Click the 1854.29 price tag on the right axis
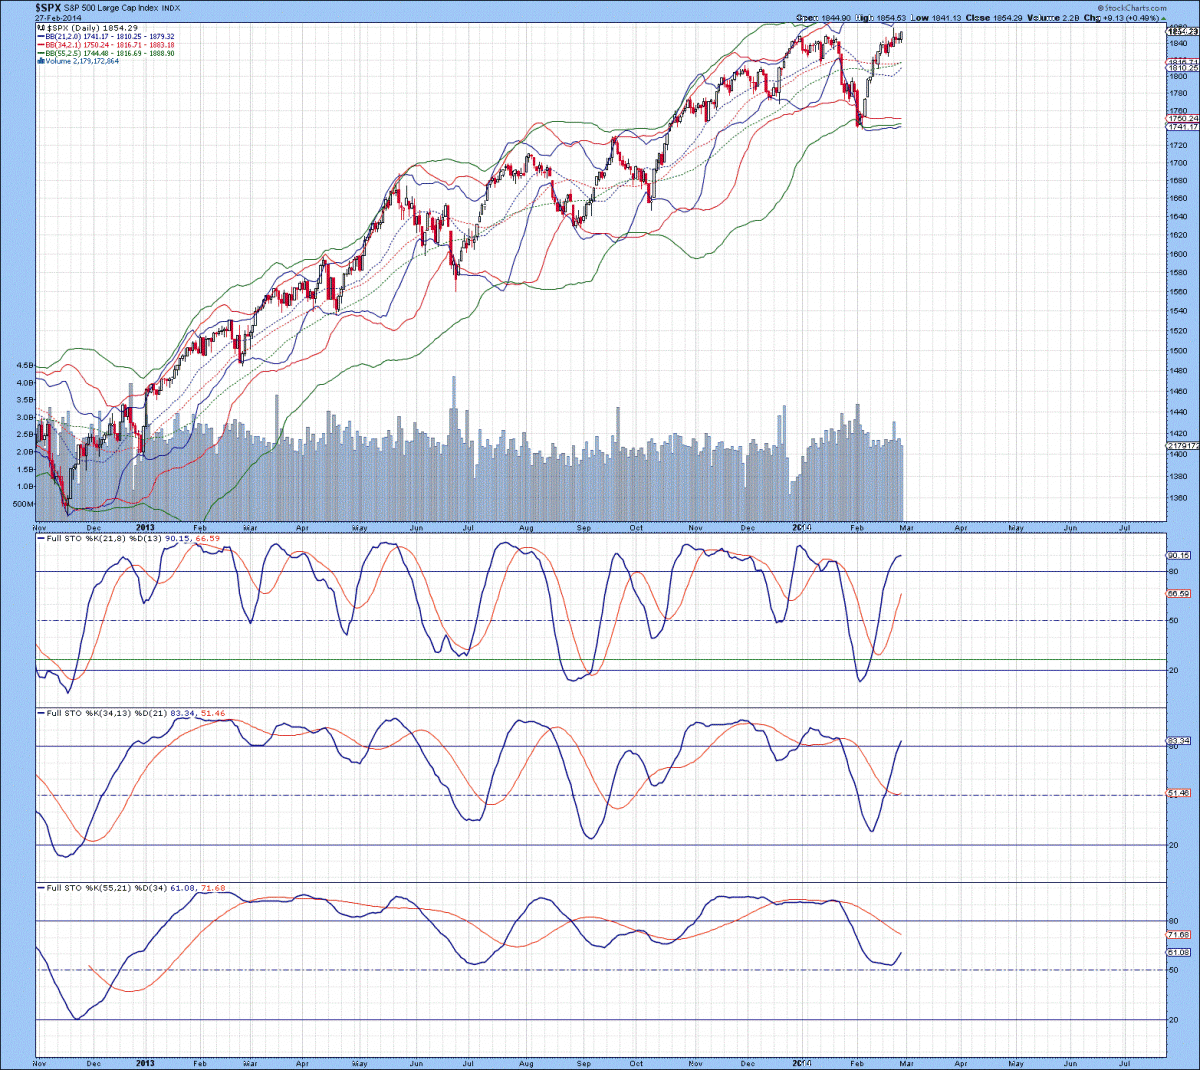 pyautogui.click(x=1182, y=32)
